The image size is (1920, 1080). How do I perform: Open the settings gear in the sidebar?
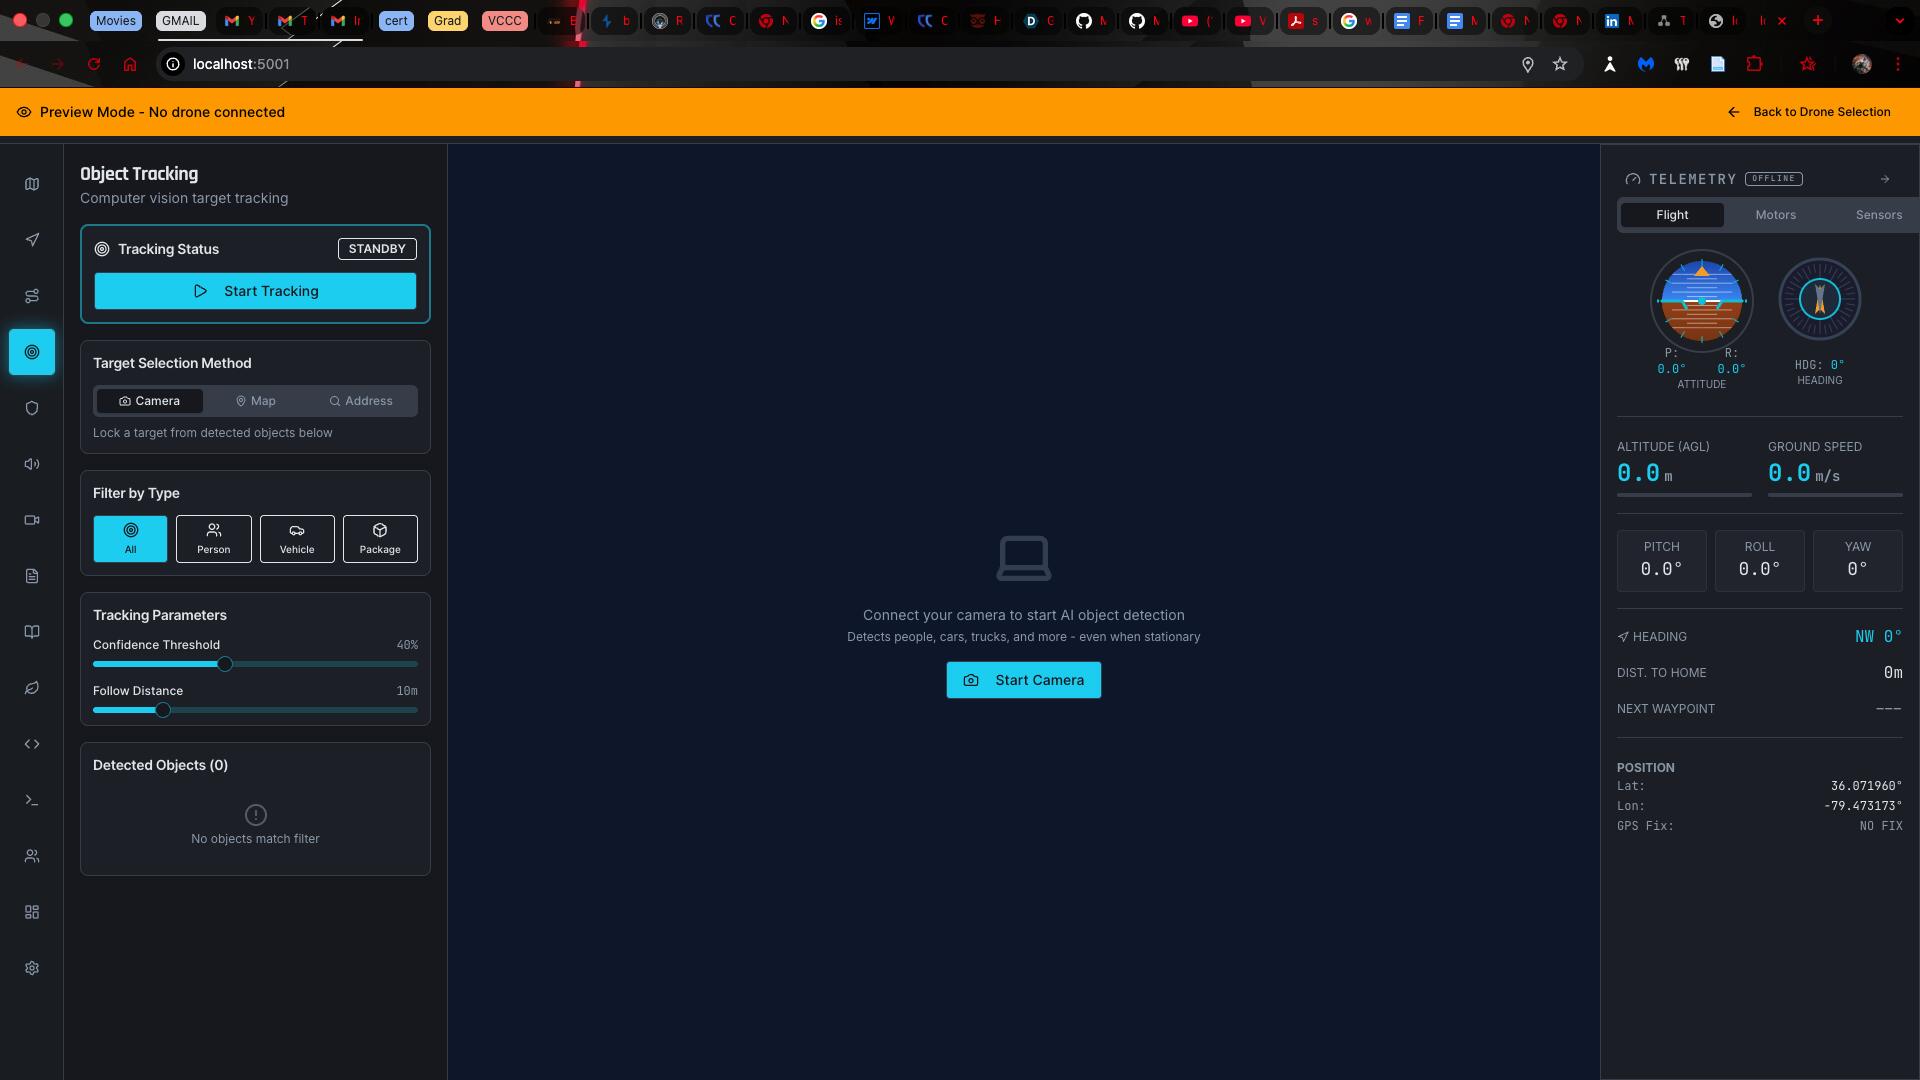(32, 968)
